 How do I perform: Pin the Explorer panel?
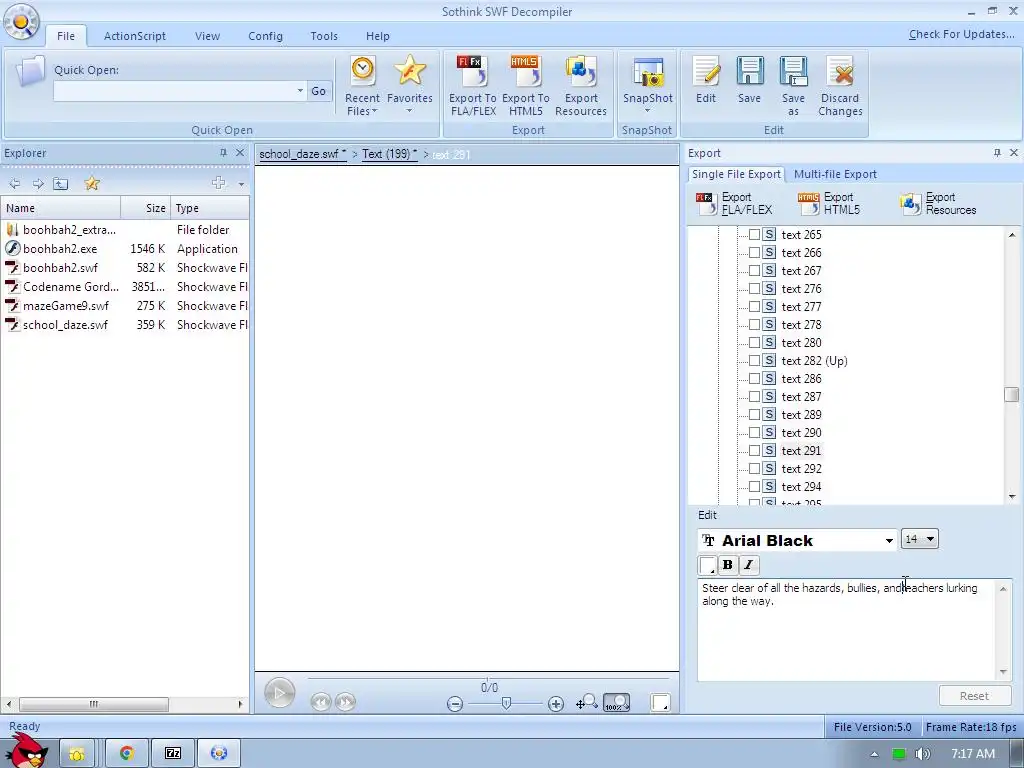tap(223, 153)
